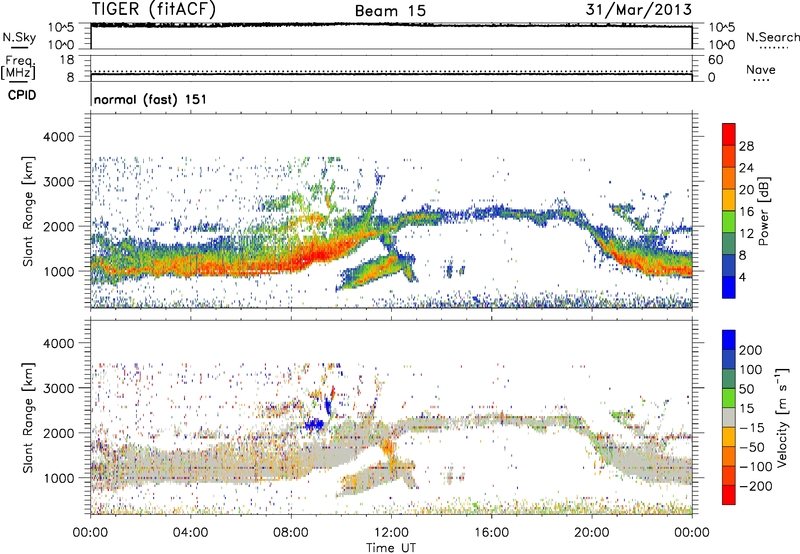The height and width of the screenshot is (554, 800).
Task: Click the velocity color bar red bottom segment
Action: [x=729, y=495]
